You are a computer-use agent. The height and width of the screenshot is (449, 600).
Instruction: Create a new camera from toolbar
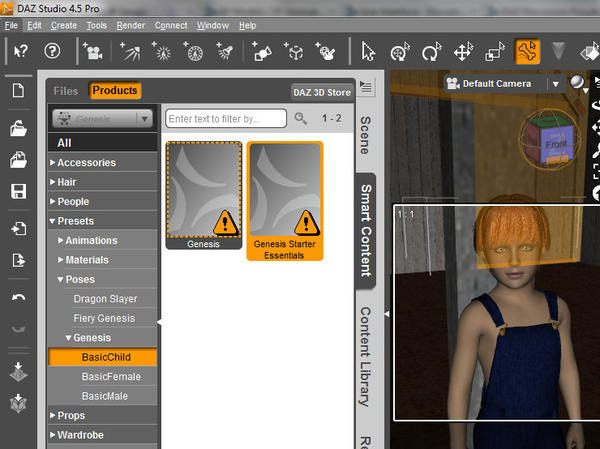[x=93, y=52]
